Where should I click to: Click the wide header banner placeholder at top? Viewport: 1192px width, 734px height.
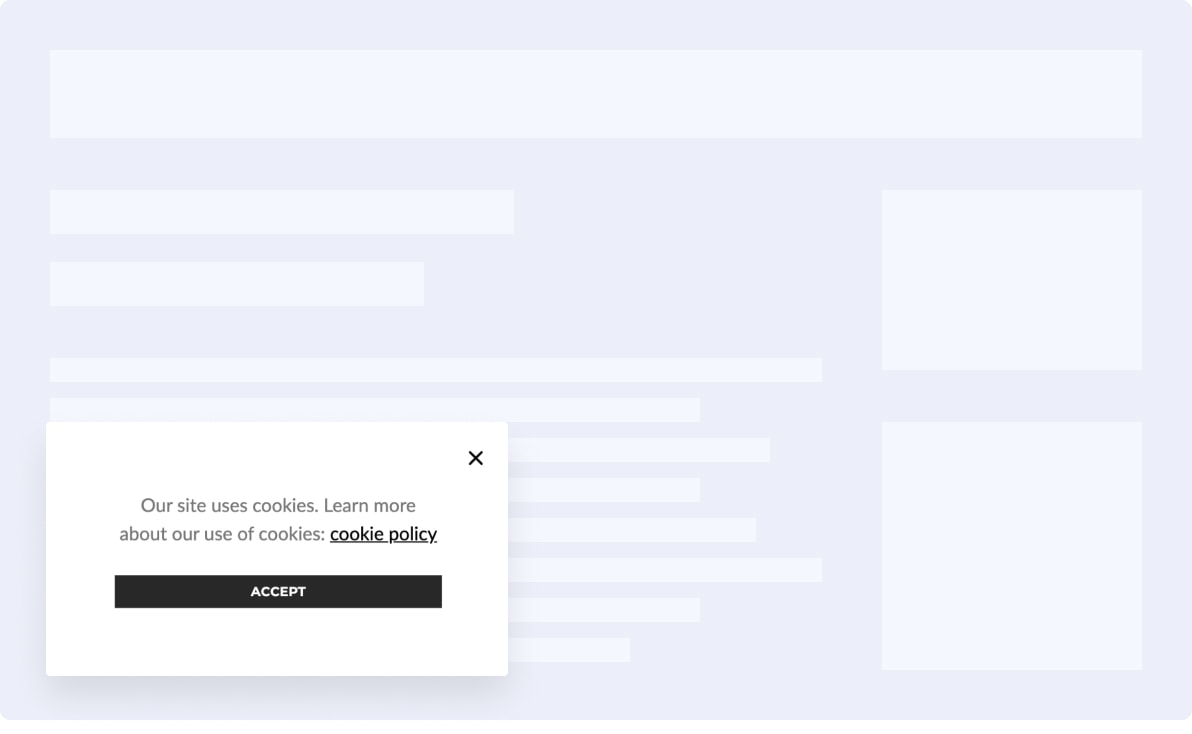coord(596,94)
